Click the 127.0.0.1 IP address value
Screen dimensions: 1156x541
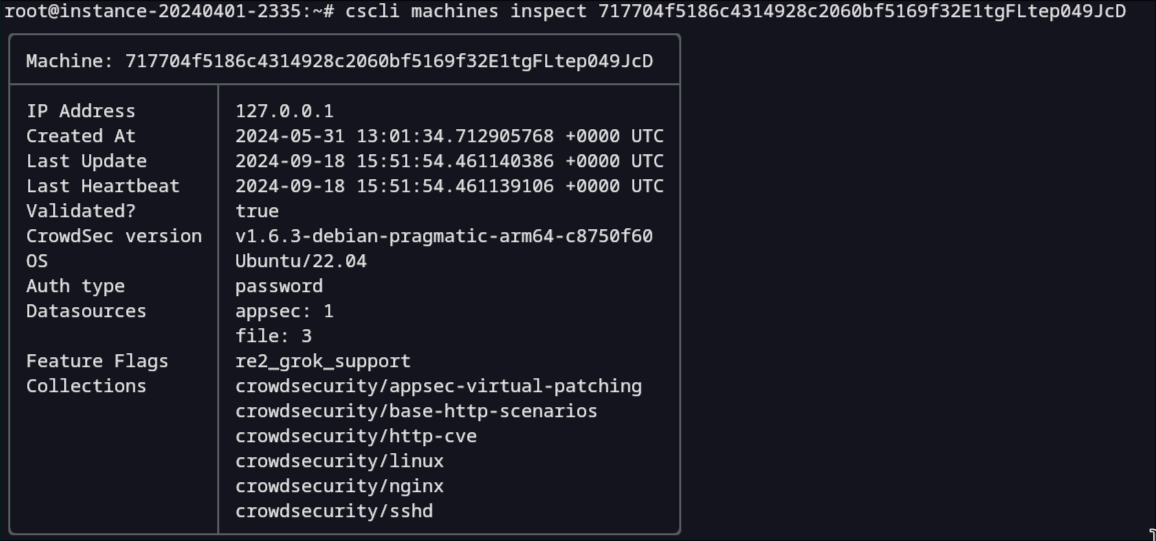284,111
